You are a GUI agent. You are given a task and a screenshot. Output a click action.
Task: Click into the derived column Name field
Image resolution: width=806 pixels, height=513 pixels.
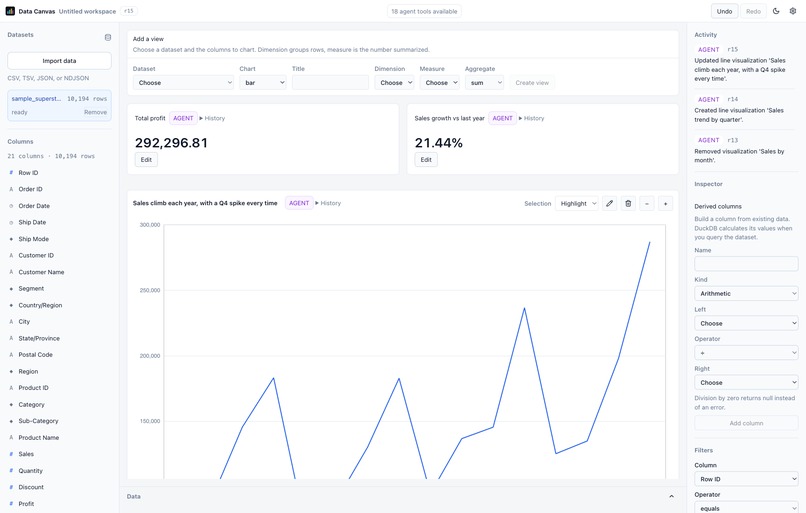point(746,264)
